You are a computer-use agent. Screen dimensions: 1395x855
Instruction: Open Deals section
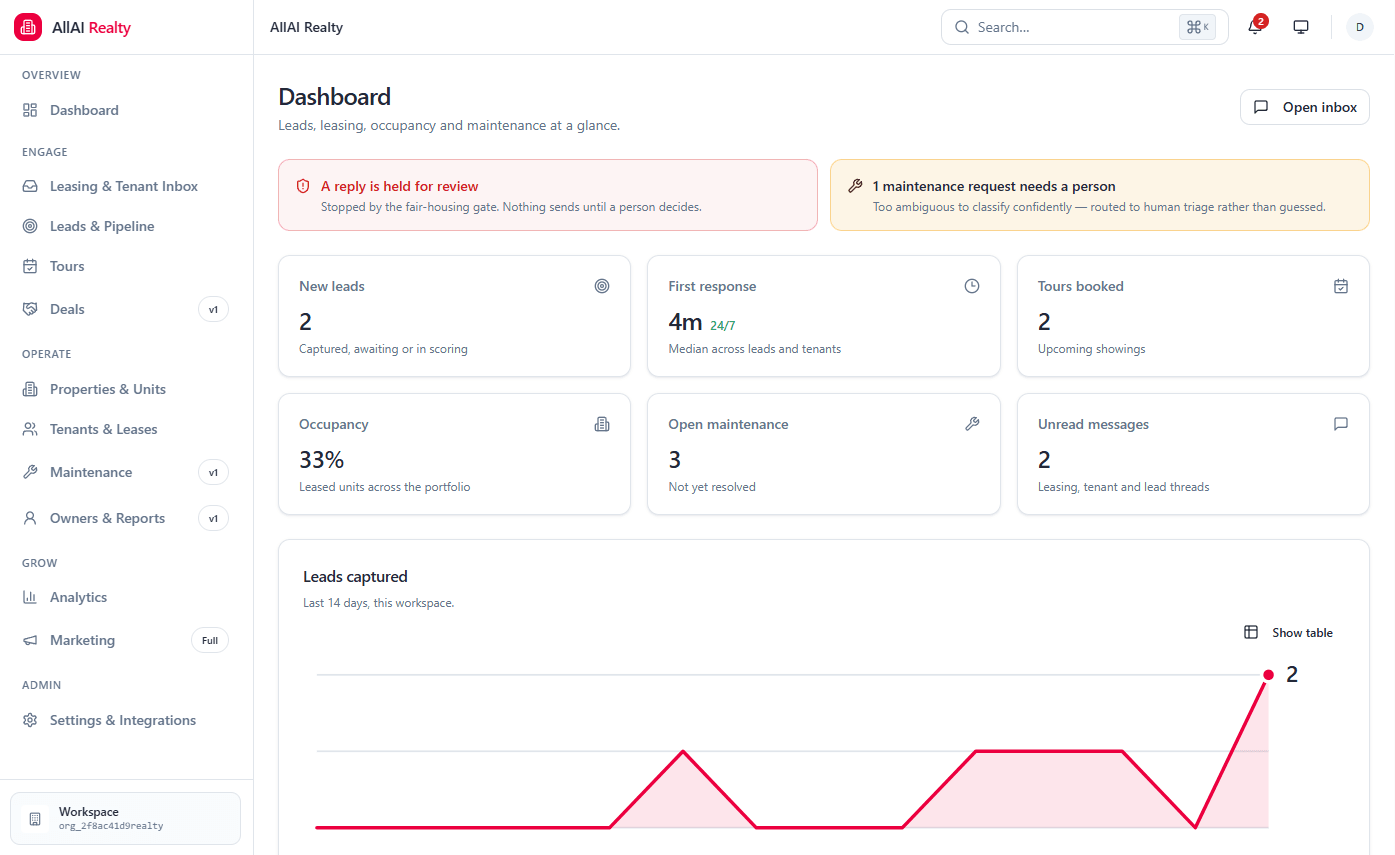127,309
